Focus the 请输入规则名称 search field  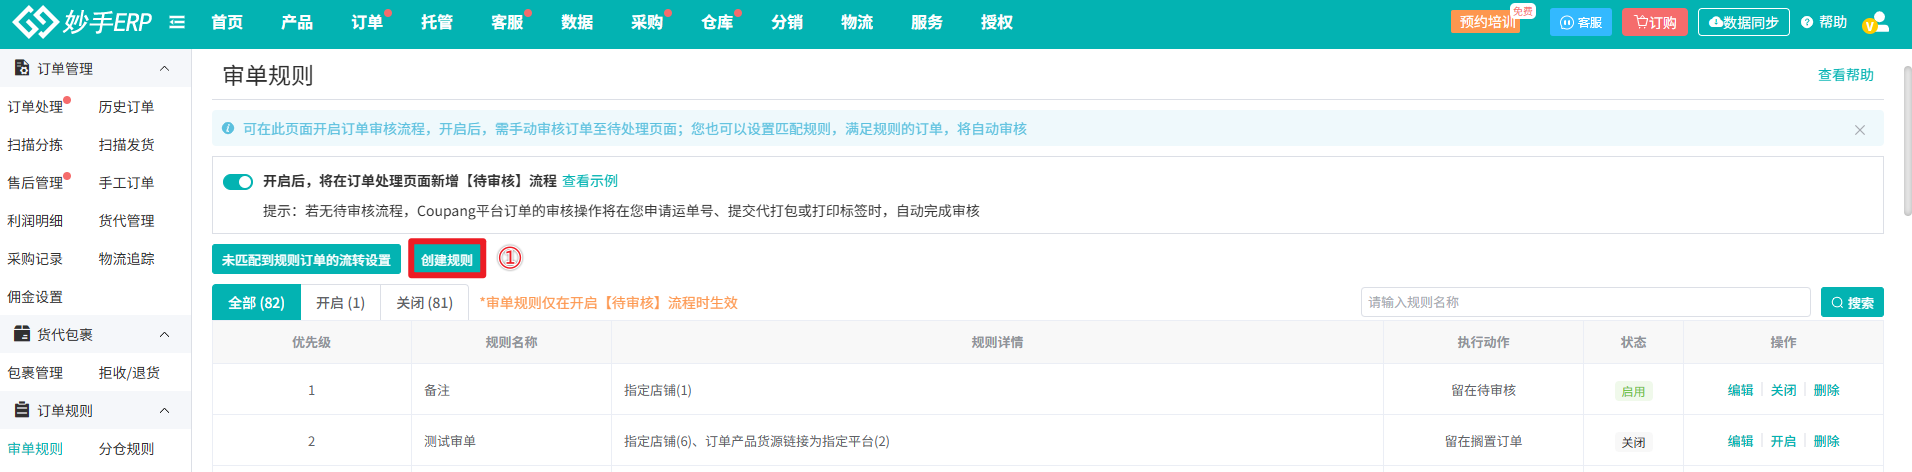(x=1585, y=302)
